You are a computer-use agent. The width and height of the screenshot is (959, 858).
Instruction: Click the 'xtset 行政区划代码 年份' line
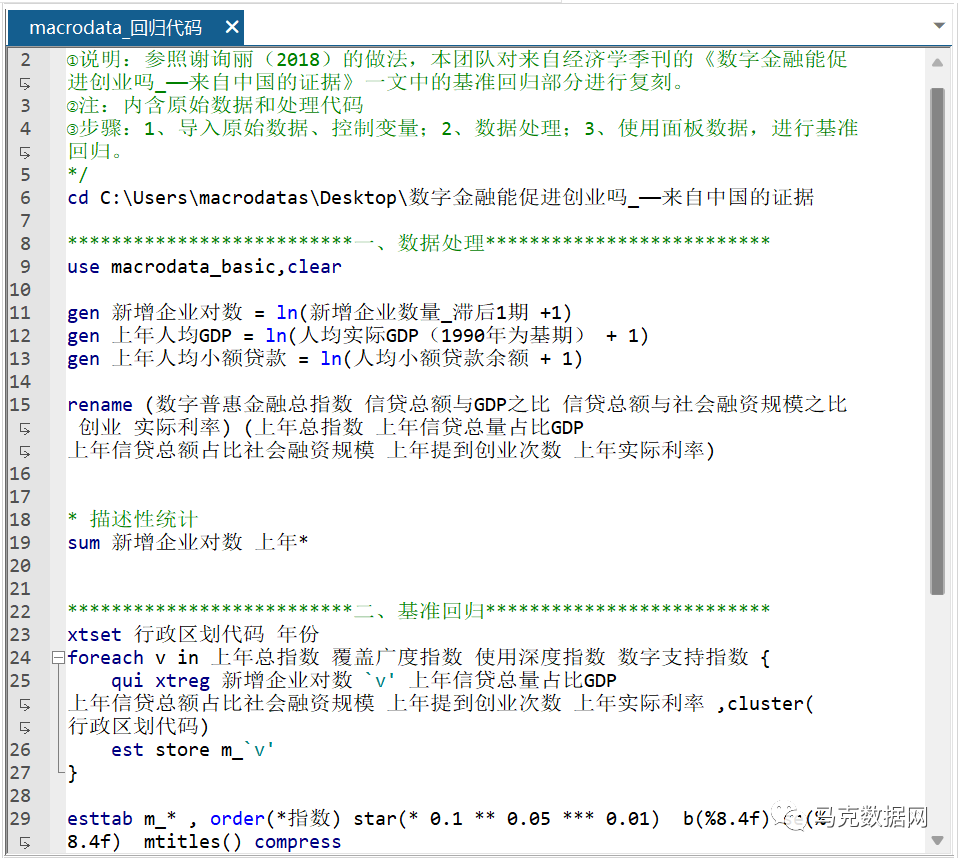(193, 634)
